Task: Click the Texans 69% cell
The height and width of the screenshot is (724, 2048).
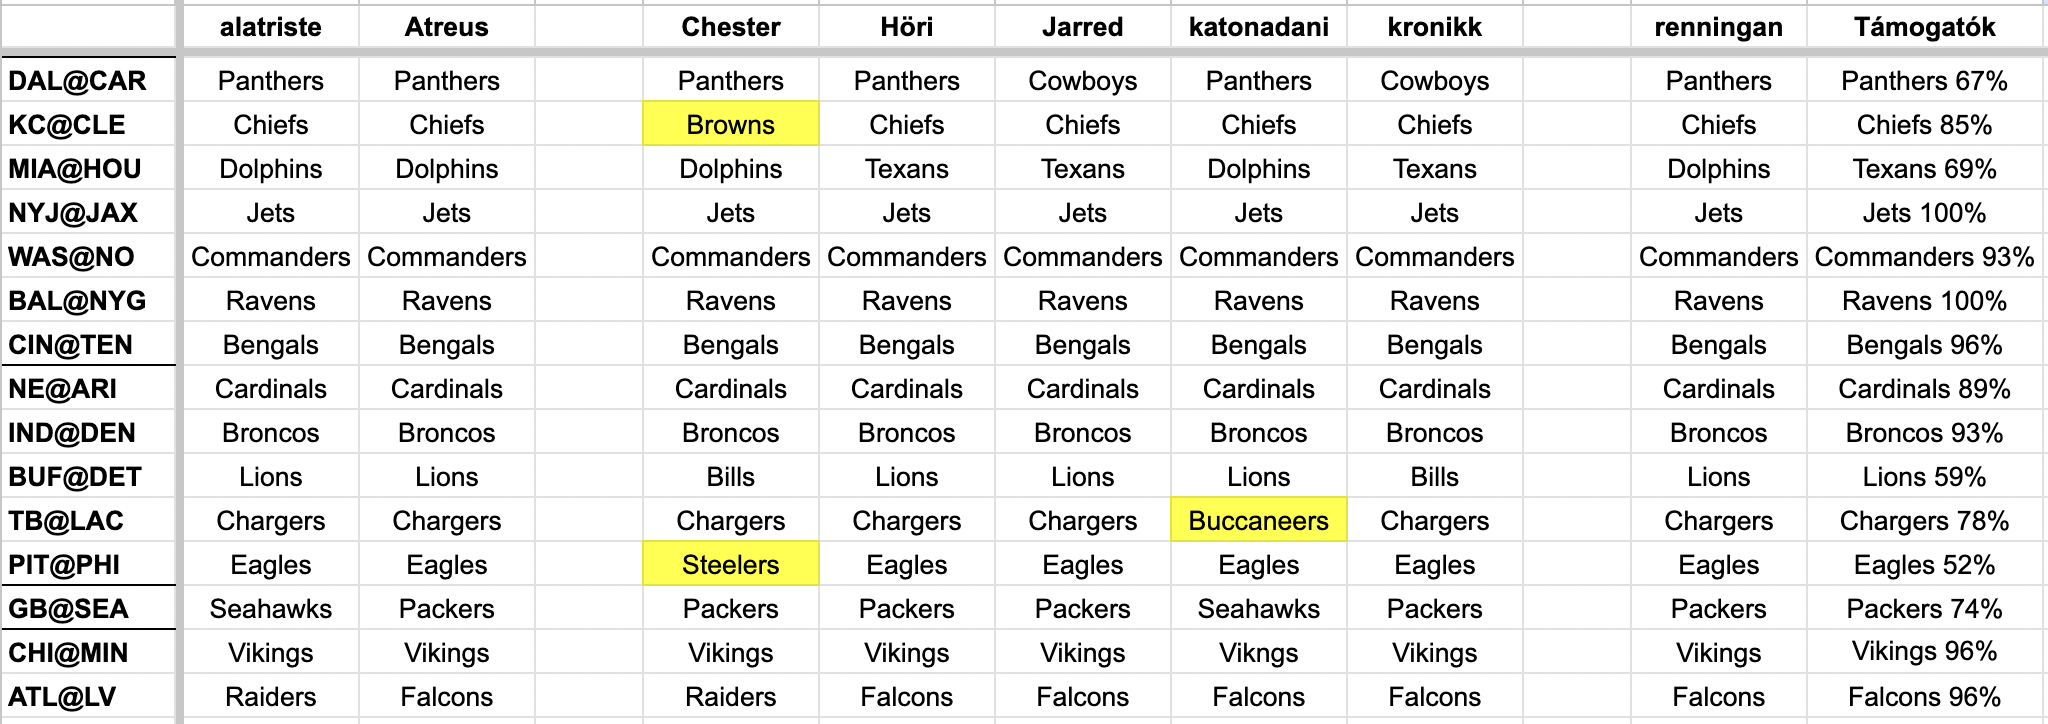Action: pyautogui.click(x=1924, y=169)
